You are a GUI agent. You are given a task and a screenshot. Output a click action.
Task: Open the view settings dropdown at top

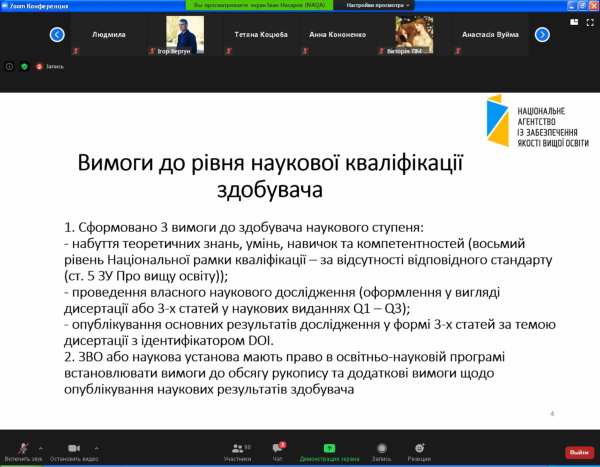[378, 5]
